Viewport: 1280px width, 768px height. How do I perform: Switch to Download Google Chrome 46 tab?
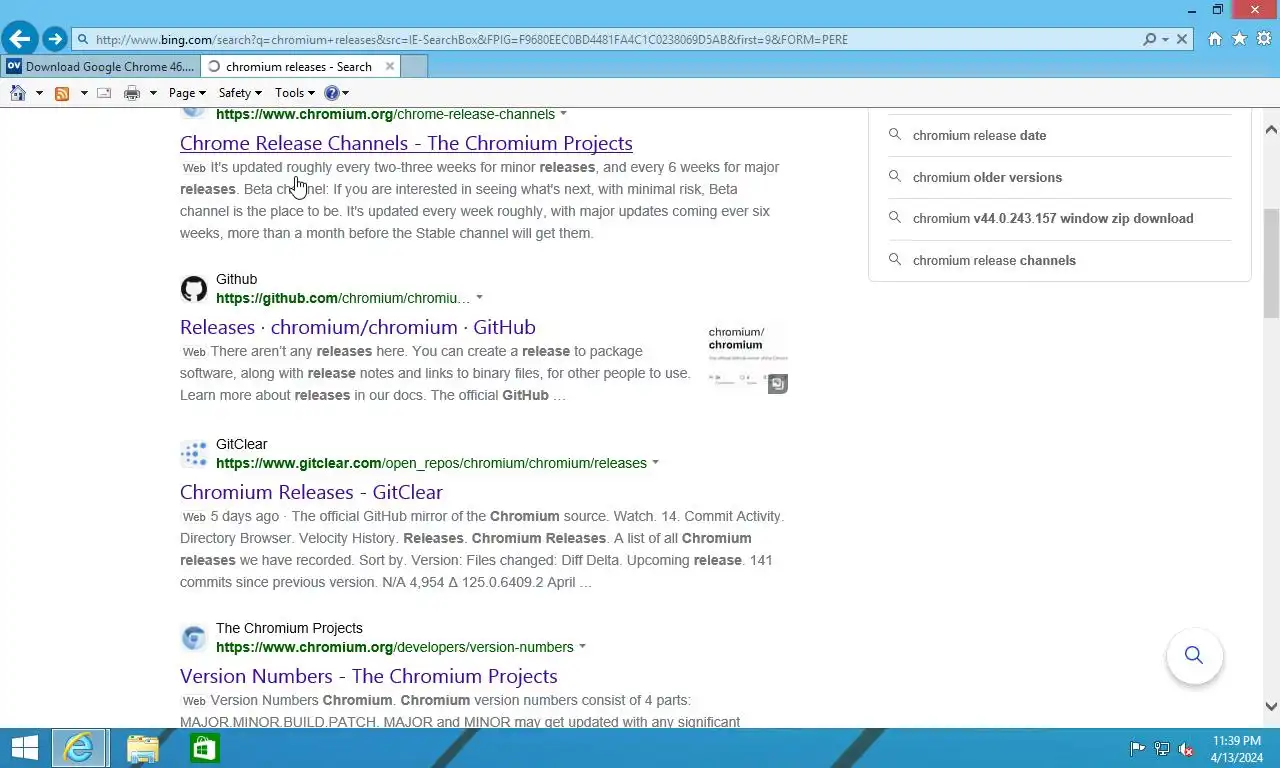100,67
